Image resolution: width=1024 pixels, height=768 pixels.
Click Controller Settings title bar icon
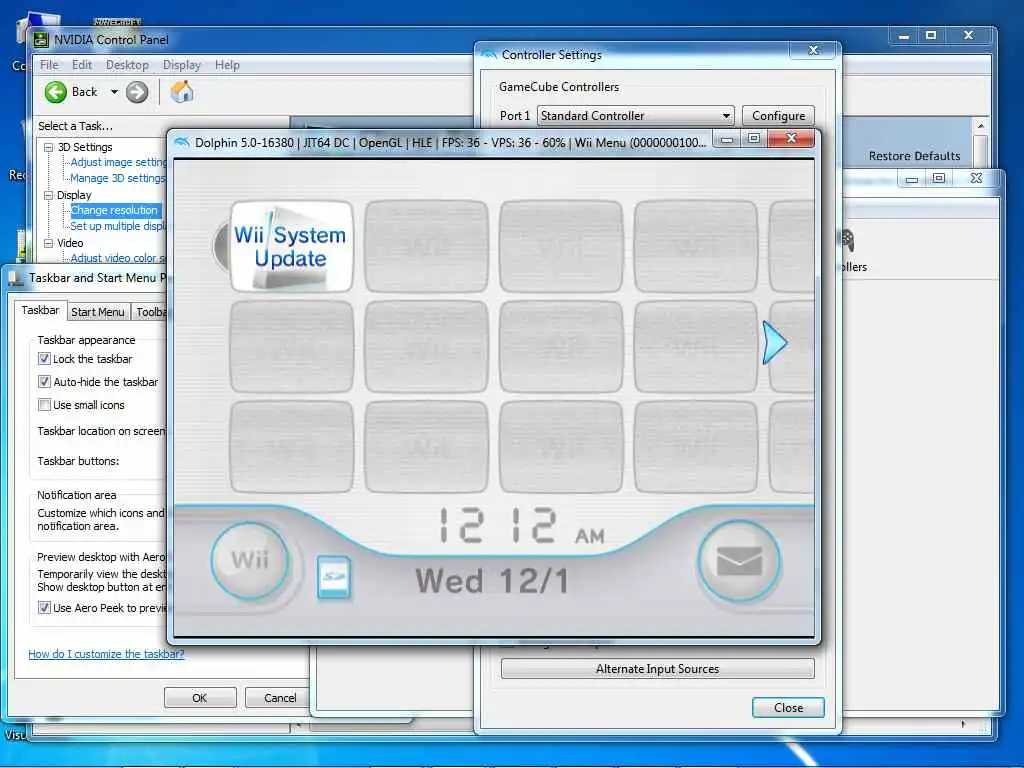pyautogui.click(x=488, y=54)
